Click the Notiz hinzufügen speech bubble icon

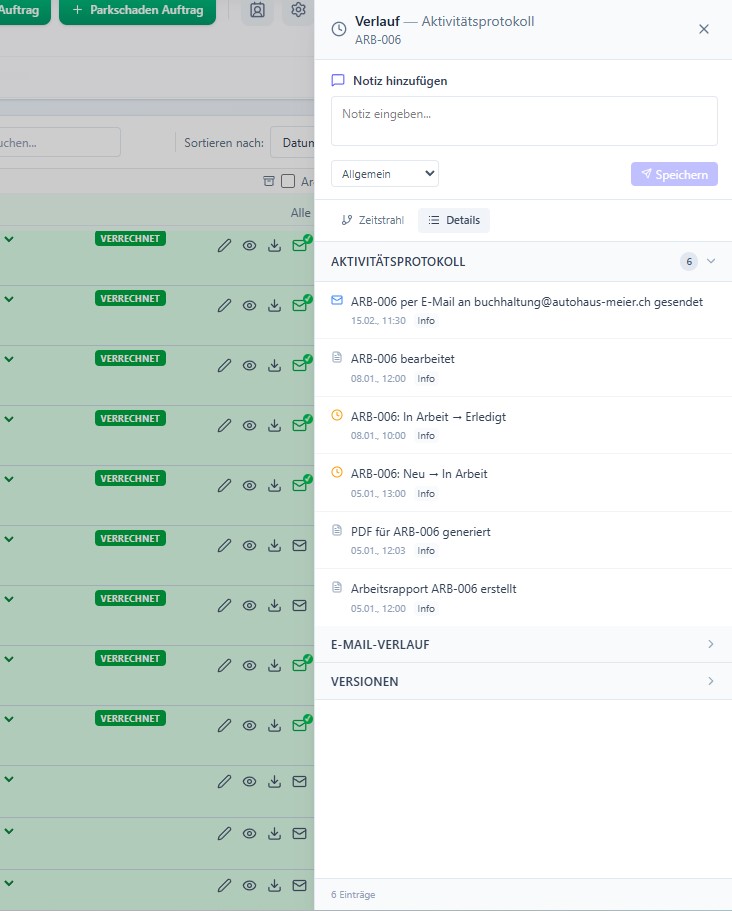(x=338, y=80)
